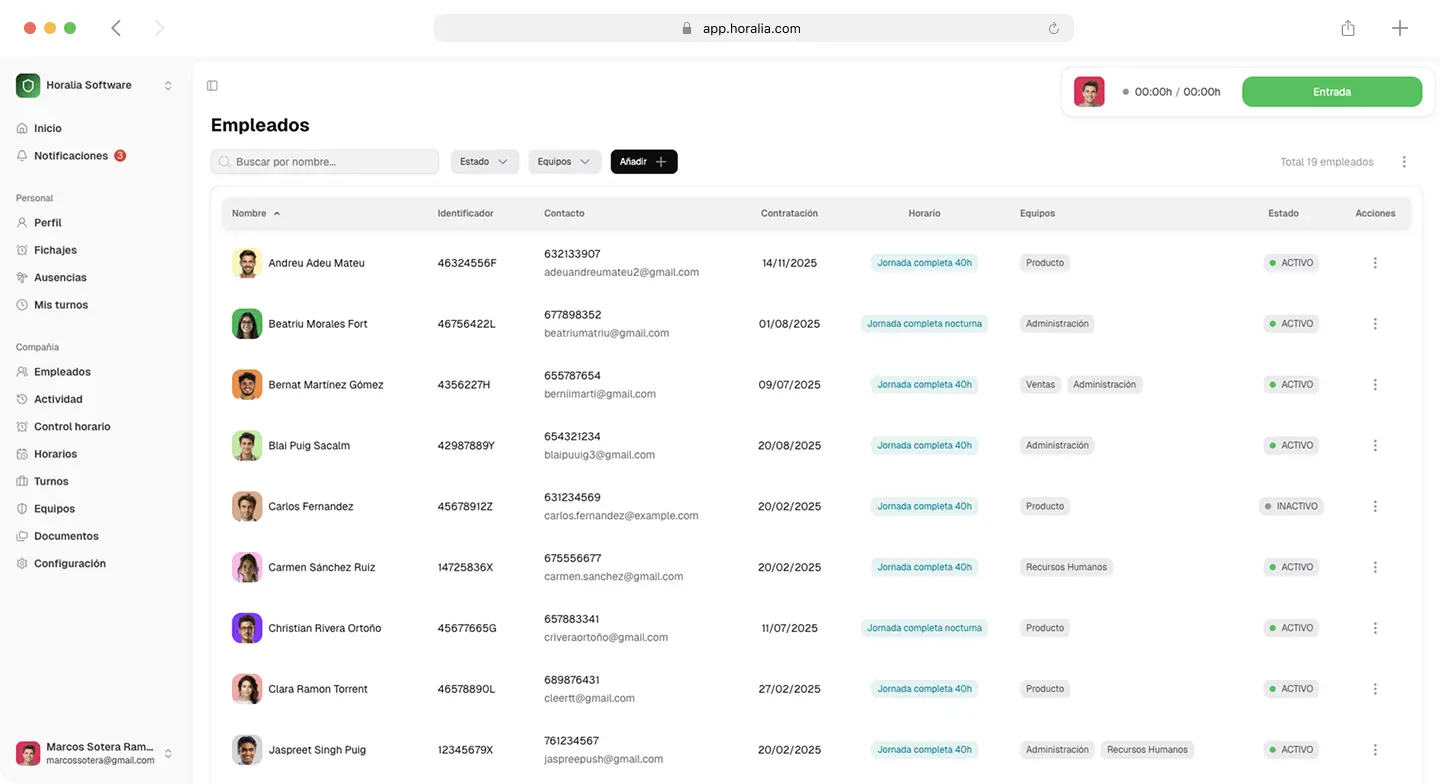
Task: Click the green Entrada button
Action: click(1331, 92)
